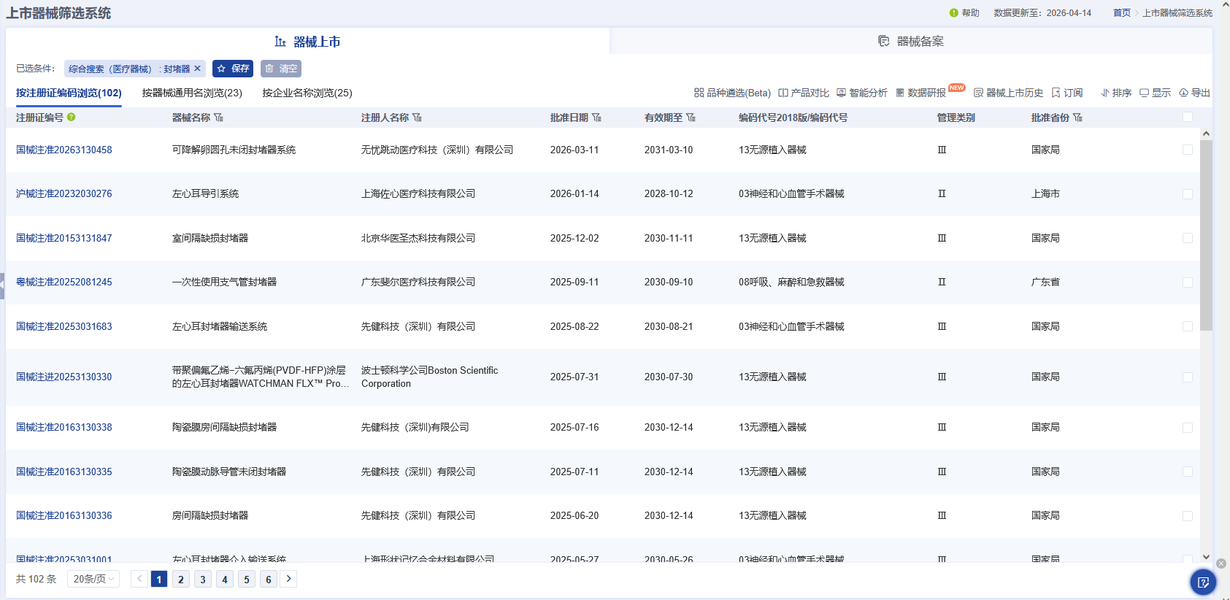The width and height of the screenshot is (1230, 600).
Task: Click the help icon beside 注册证编号 header
Action: pos(71,117)
